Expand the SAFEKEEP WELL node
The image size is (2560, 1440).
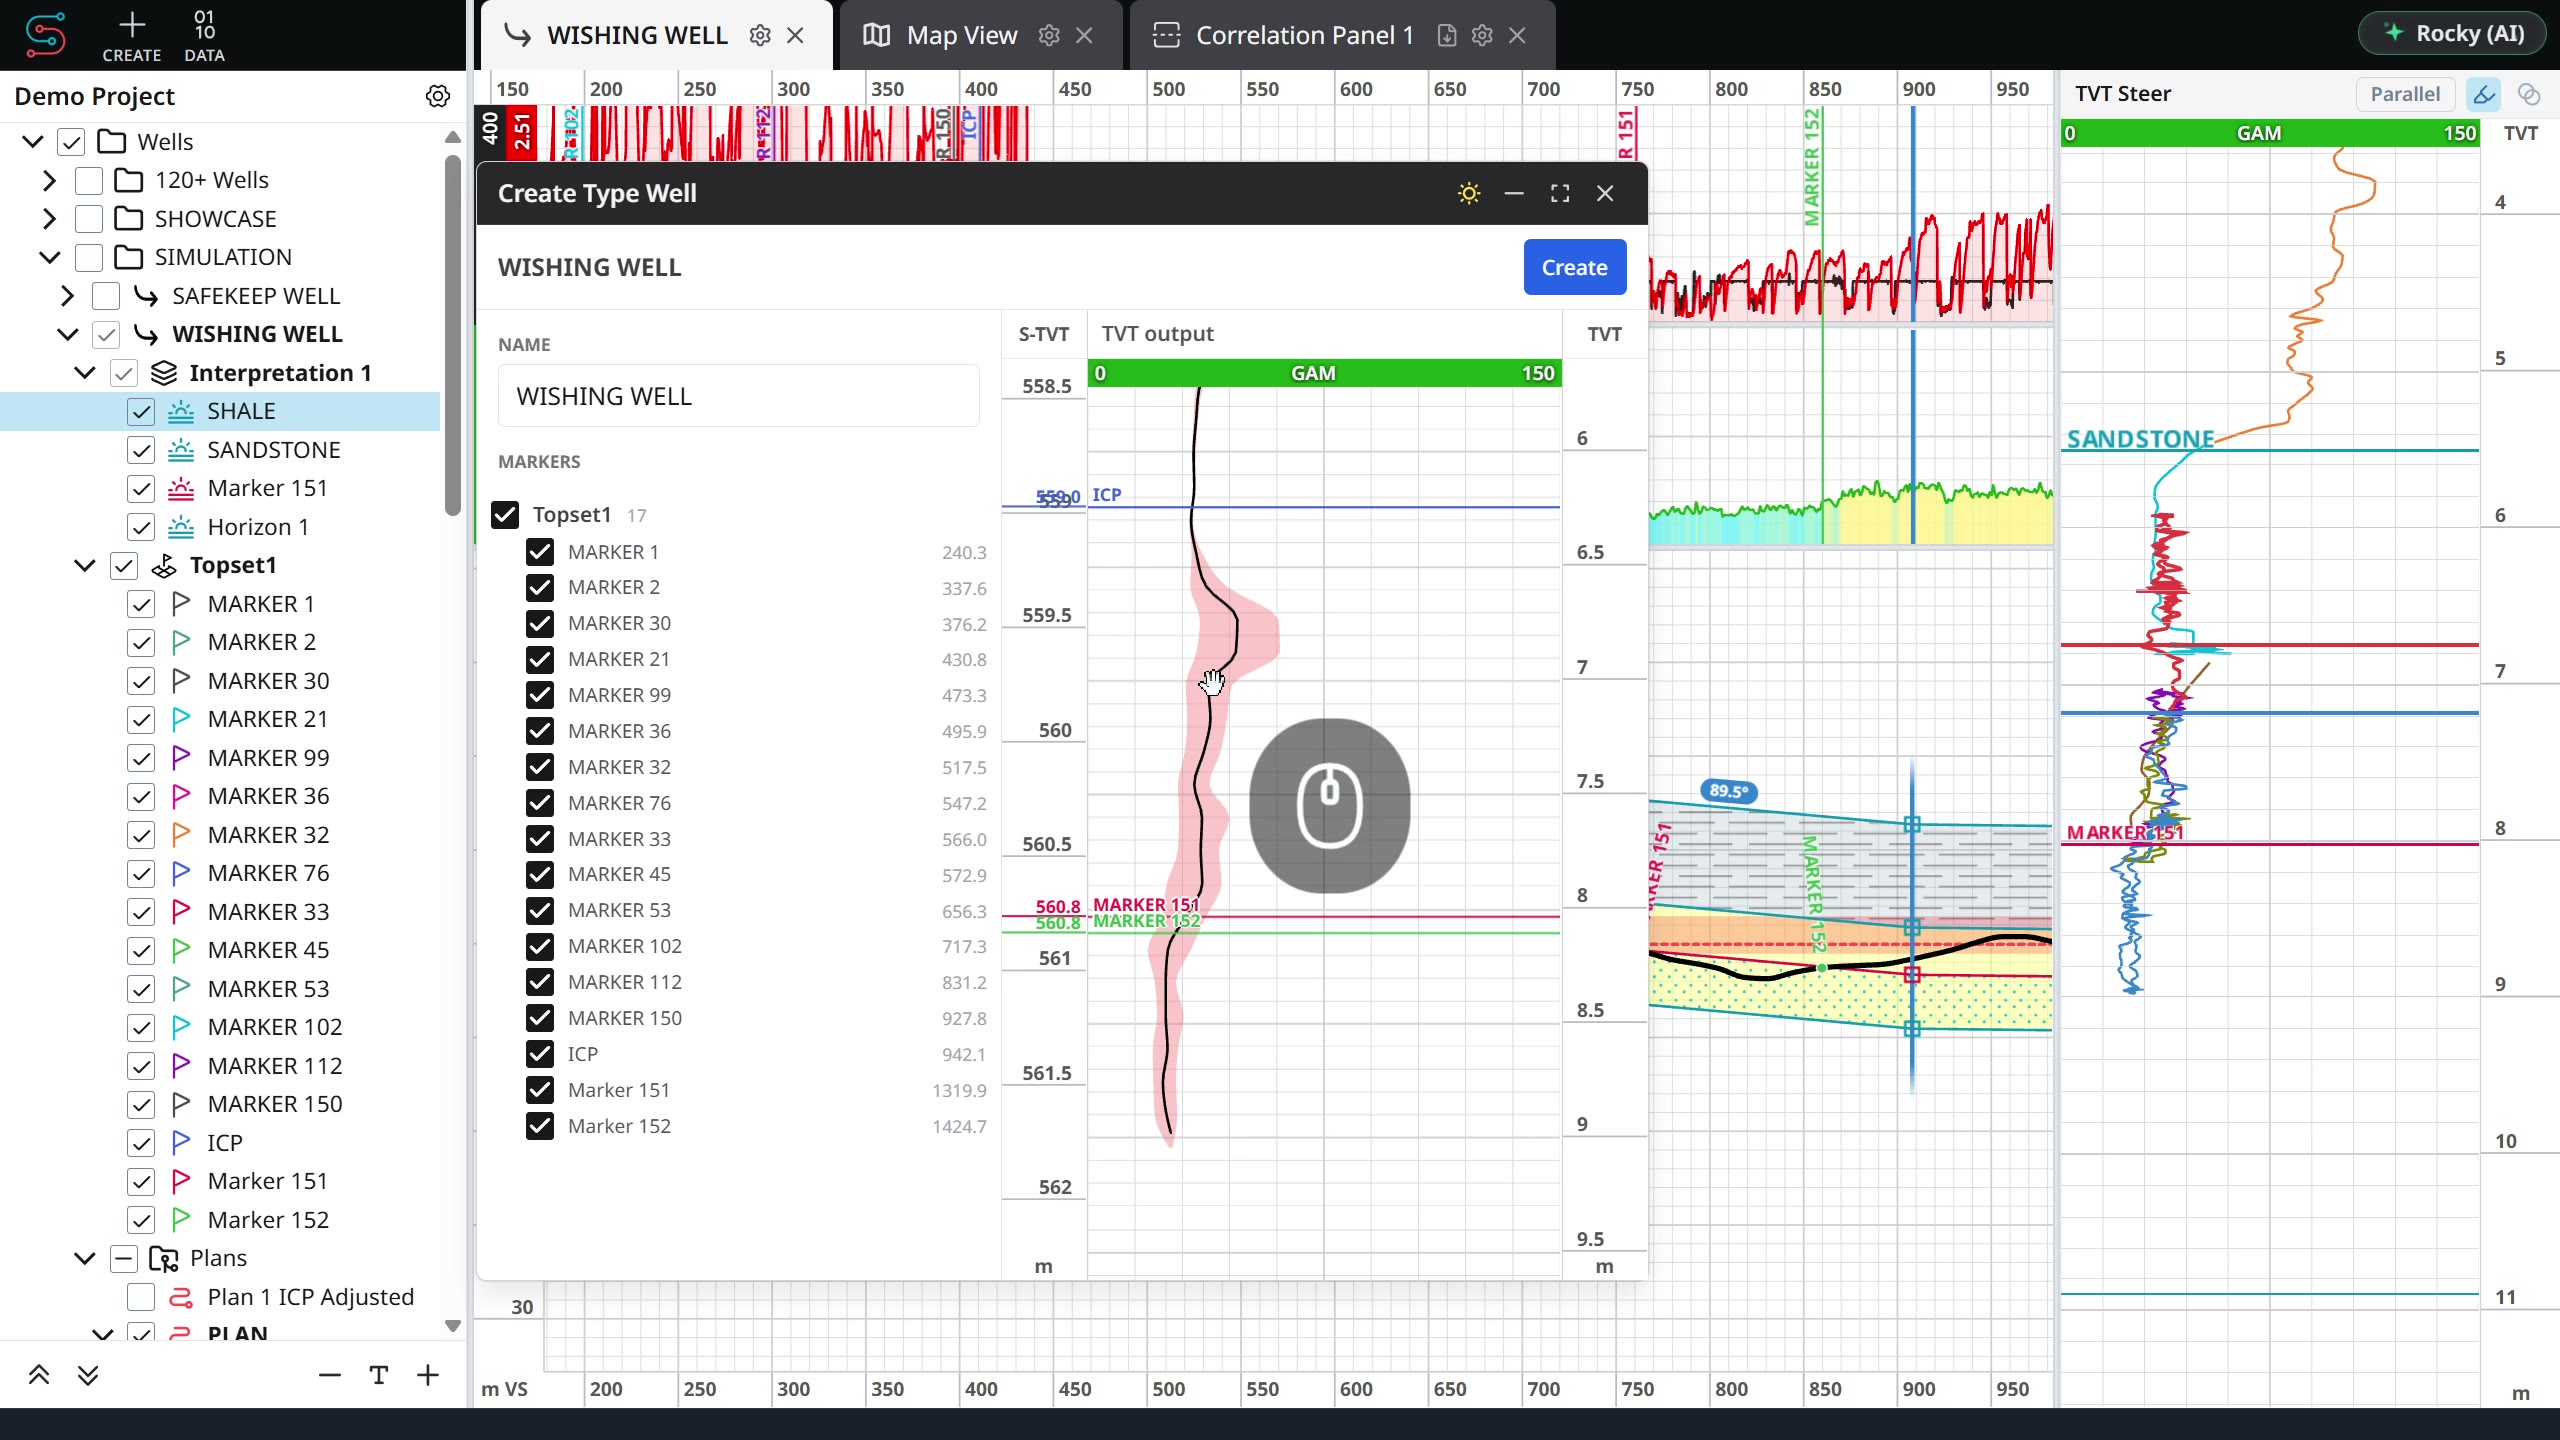point(67,296)
